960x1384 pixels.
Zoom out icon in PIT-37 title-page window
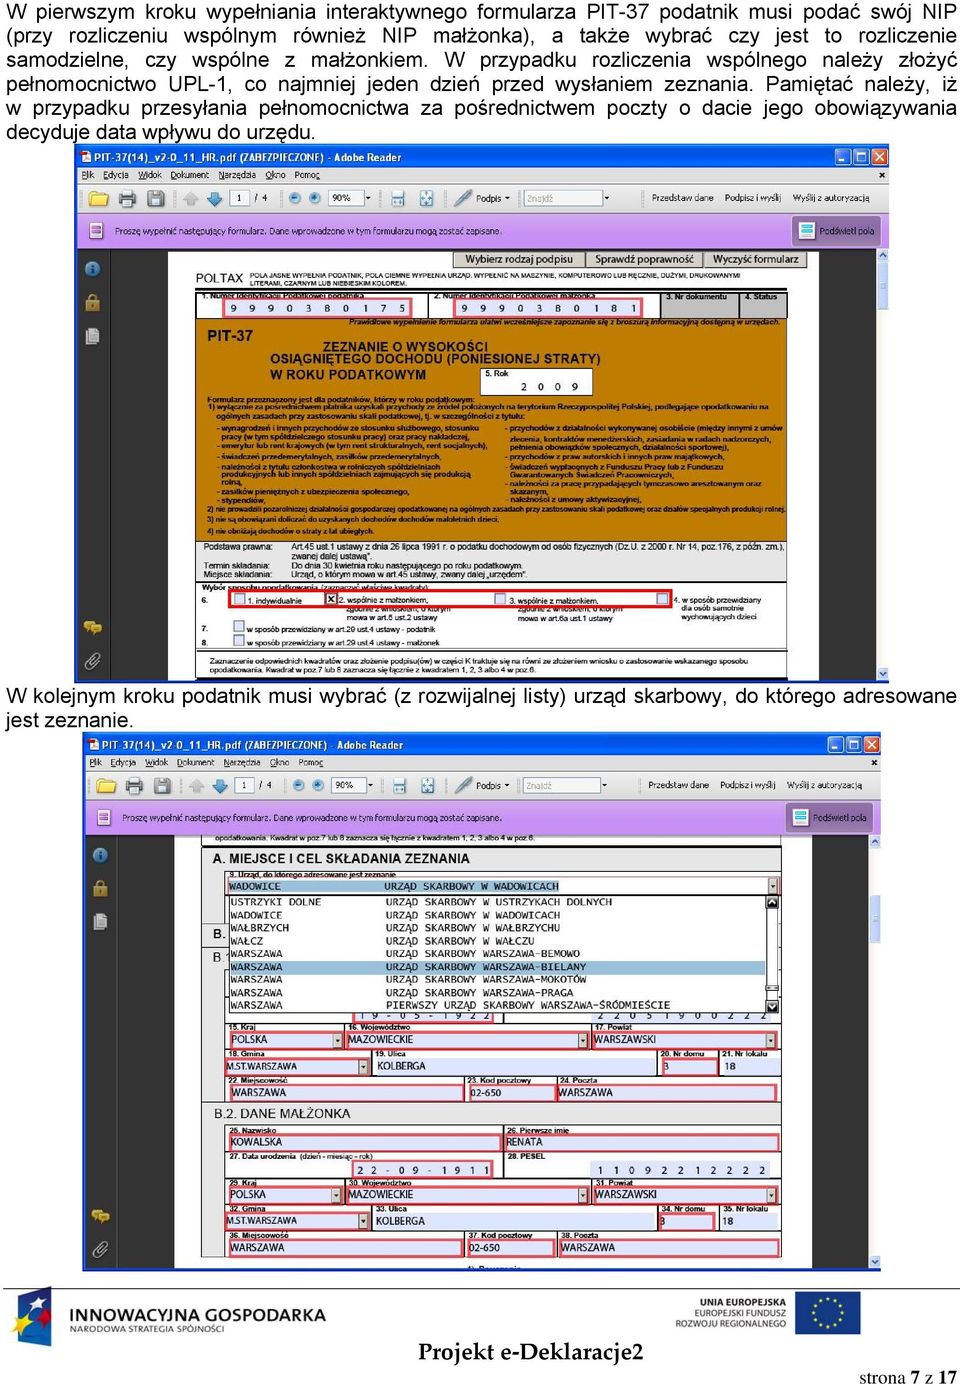click(x=295, y=198)
